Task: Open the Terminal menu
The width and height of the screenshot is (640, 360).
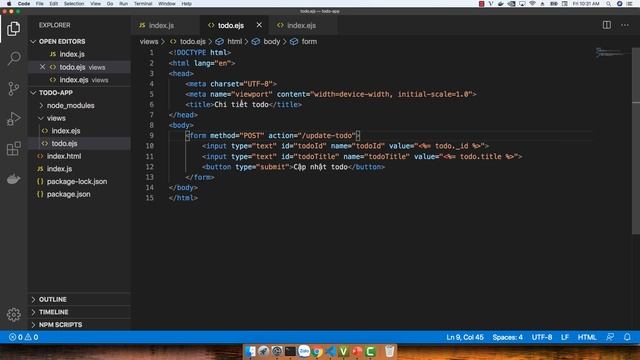Action: pos(143,4)
